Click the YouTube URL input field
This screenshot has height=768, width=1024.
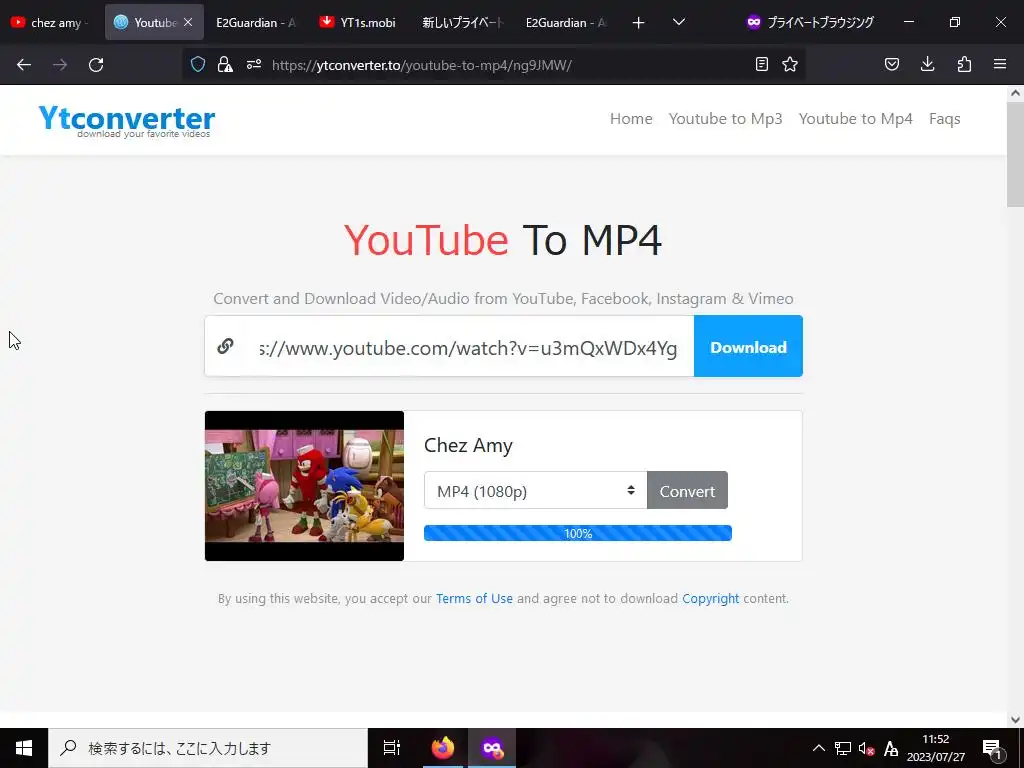[x=468, y=347]
